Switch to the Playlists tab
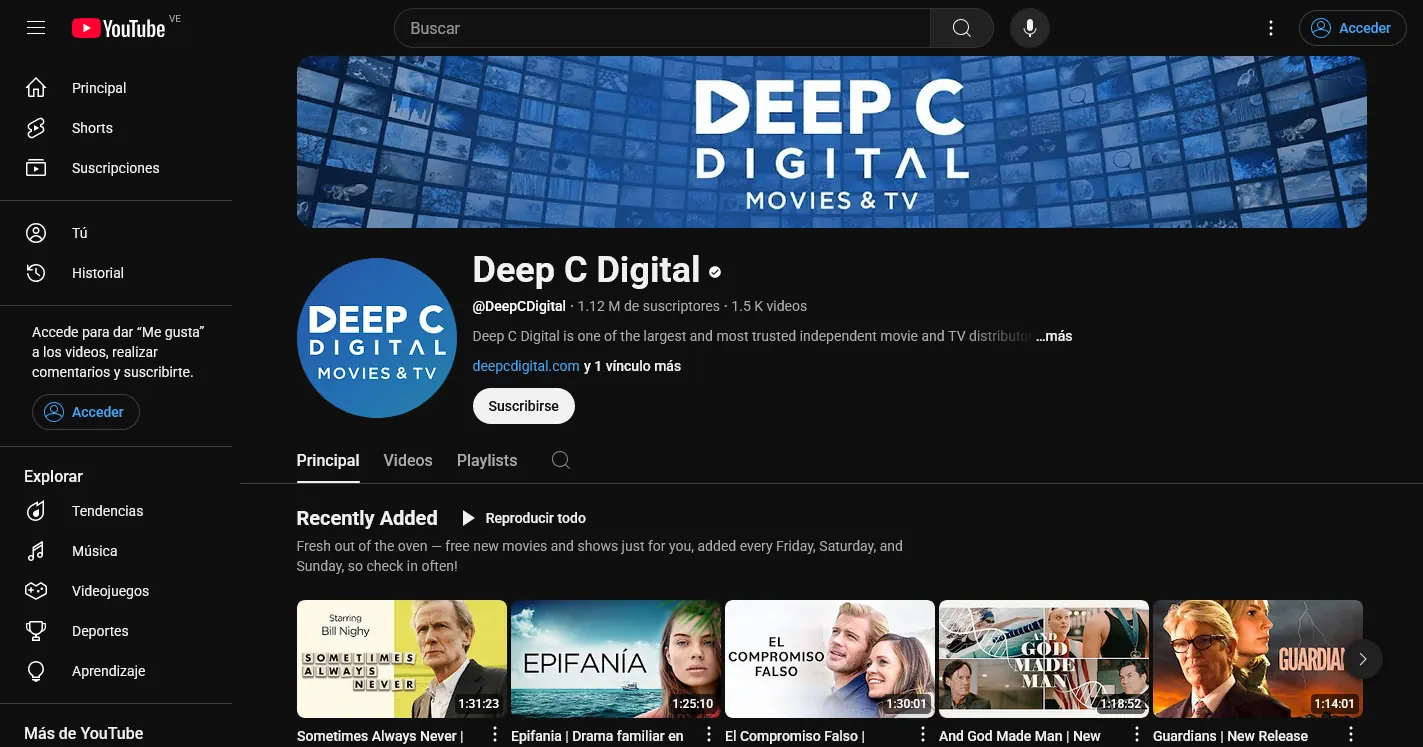The image size is (1423, 747). click(487, 460)
